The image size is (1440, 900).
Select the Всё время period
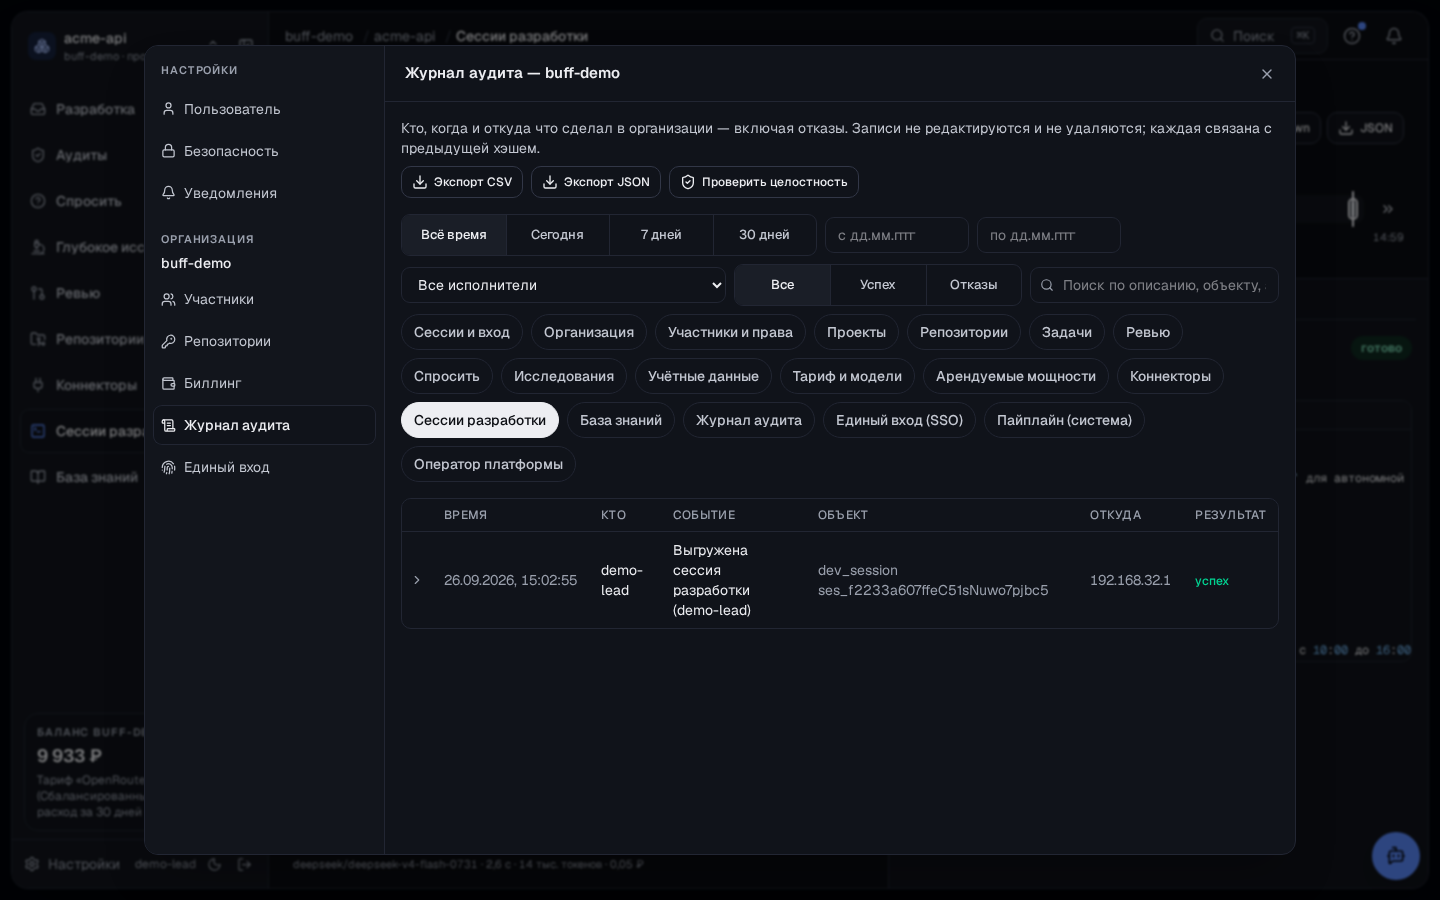tap(454, 235)
